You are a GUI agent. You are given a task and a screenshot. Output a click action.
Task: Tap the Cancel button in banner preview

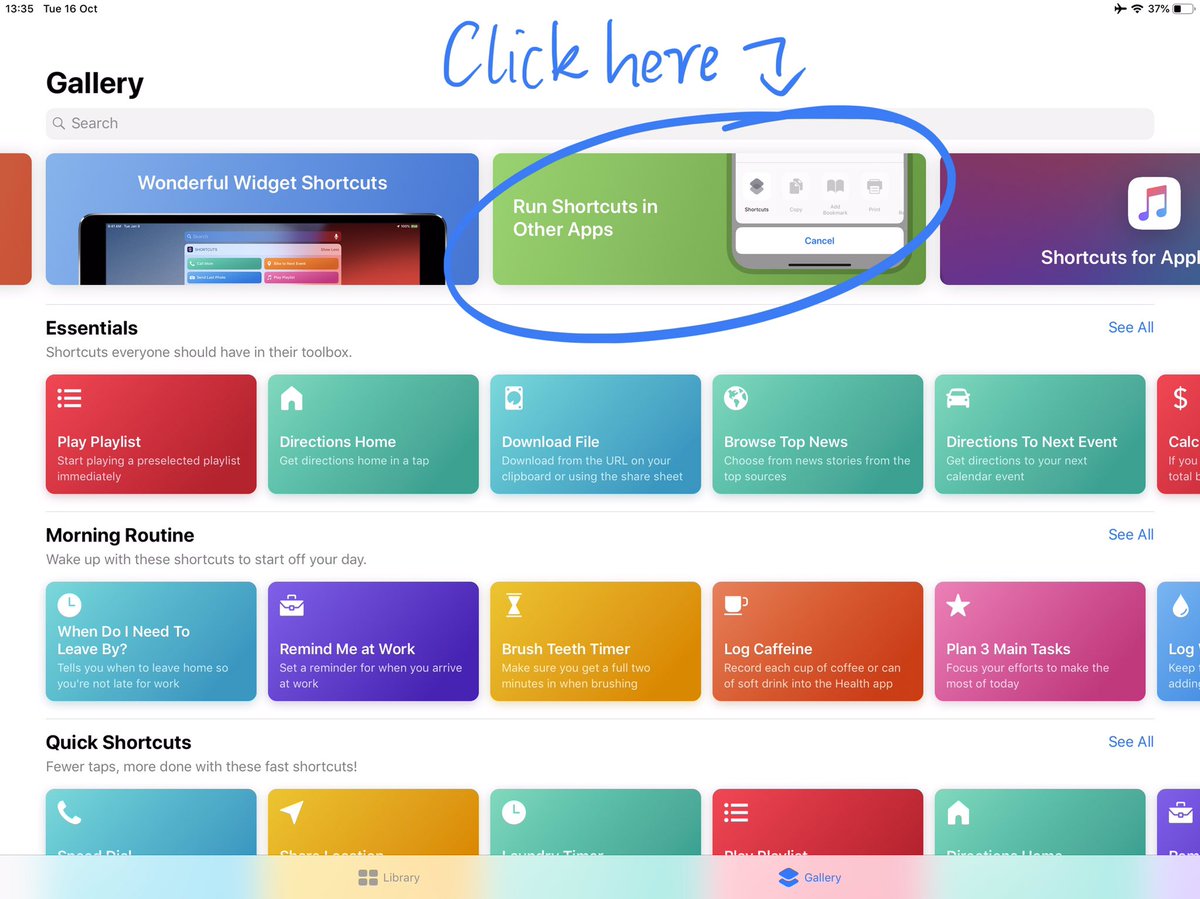coord(819,241)
